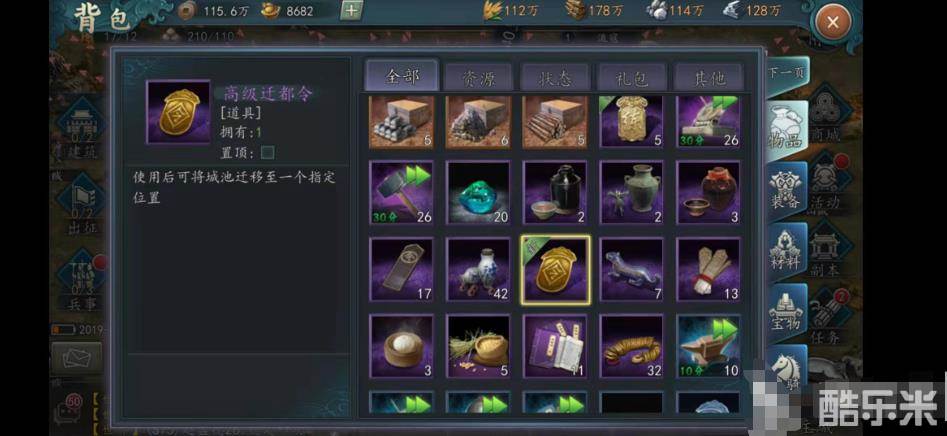The width and height of the screenshot is (947, 436).
Task: Open the 其他 tab
Action: pyautogui.click(x=709, y=77)
